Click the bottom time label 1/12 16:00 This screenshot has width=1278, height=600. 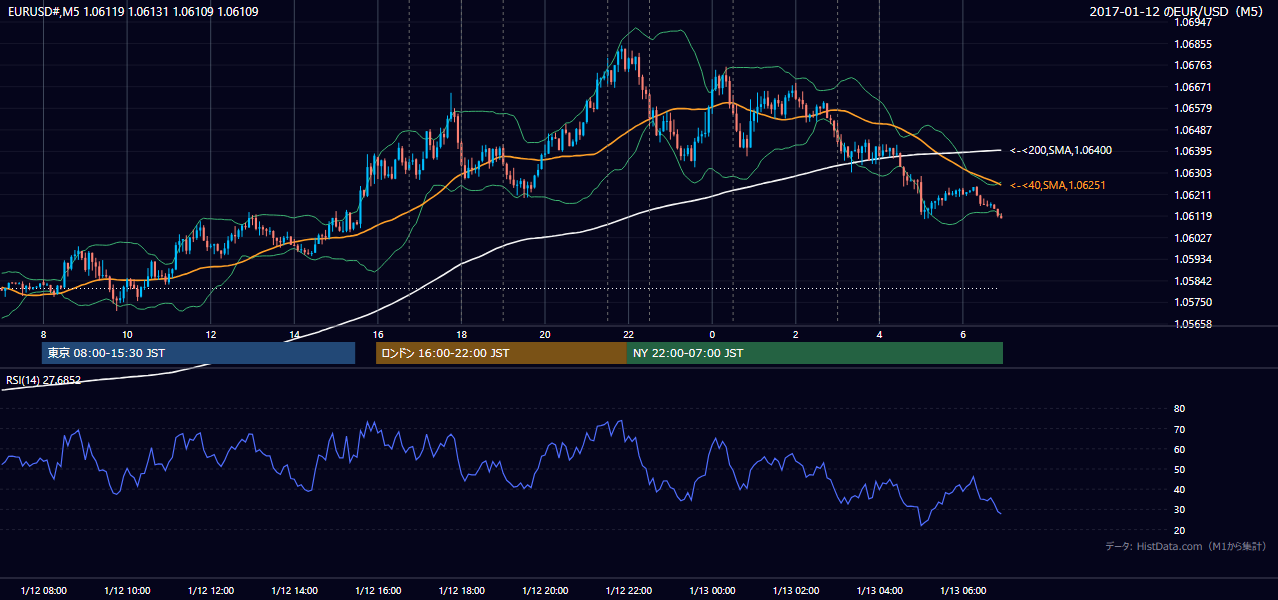378,591
